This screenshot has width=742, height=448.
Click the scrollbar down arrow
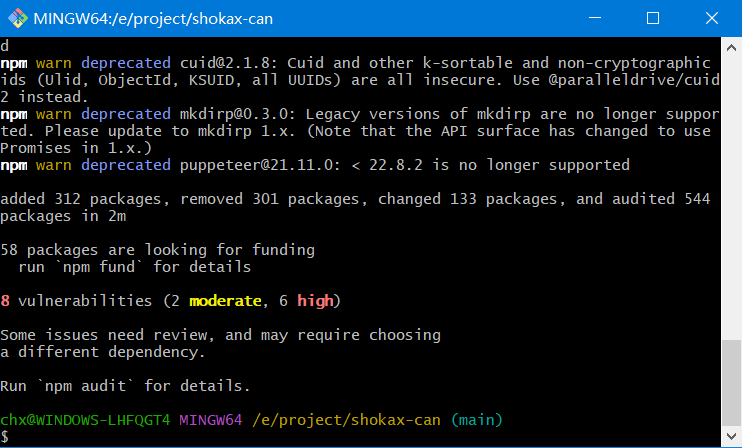coord(731,436)
